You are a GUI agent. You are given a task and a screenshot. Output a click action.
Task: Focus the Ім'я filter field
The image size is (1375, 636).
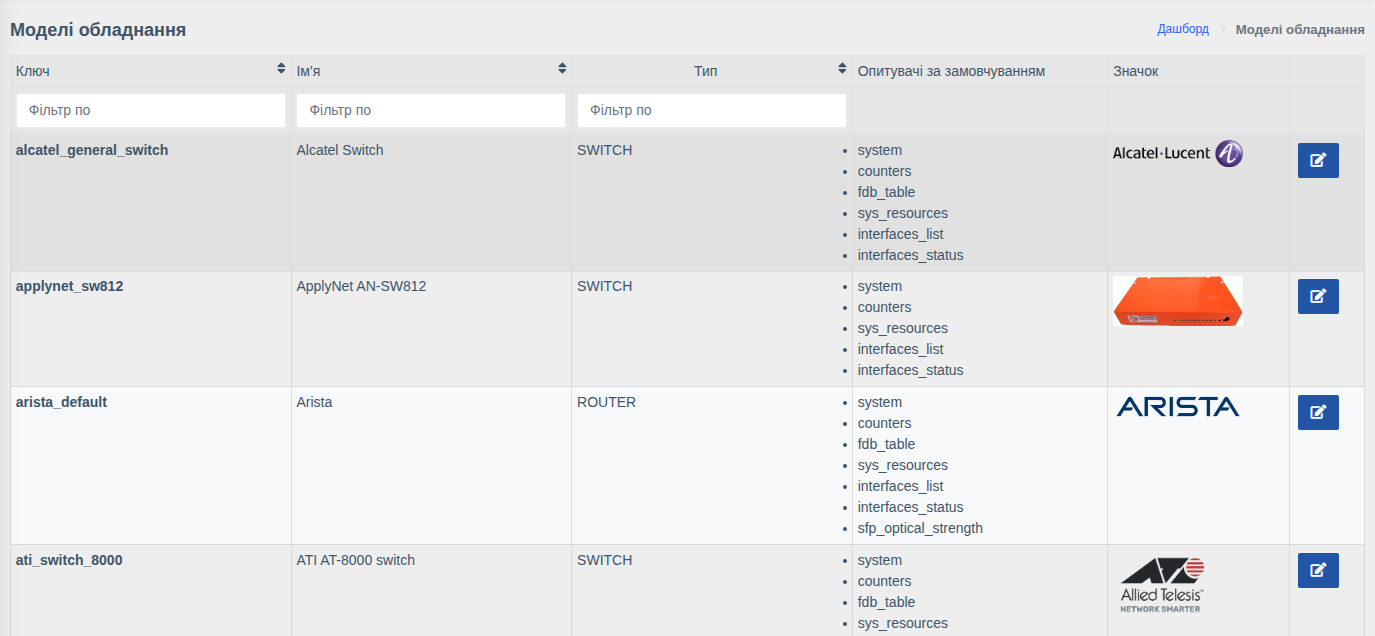tap(431, 110)
